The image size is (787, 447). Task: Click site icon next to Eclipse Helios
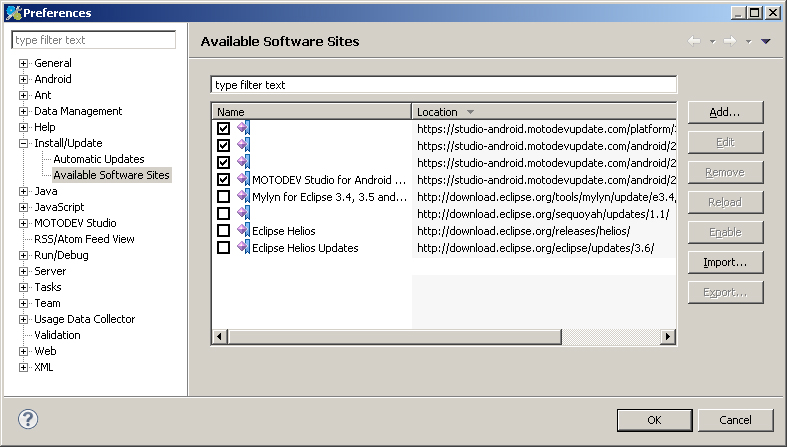coord(243,230)
